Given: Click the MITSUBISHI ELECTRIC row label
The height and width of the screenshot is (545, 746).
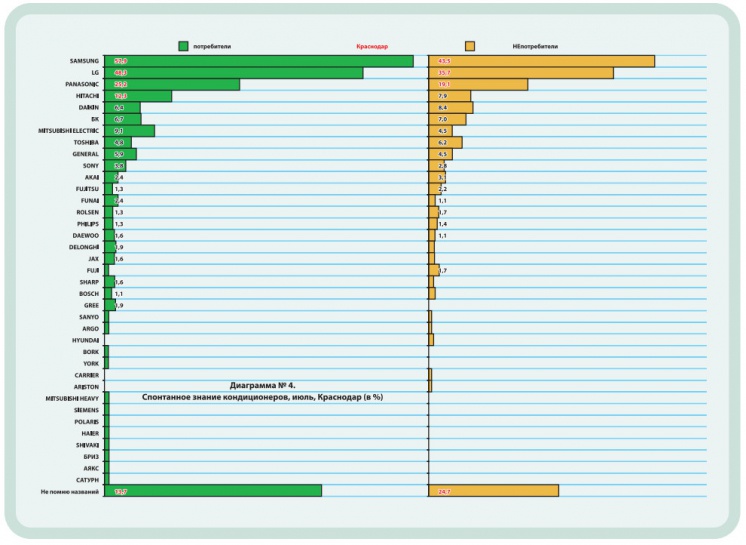Looking at the screenshot, I should click(66, 131).
